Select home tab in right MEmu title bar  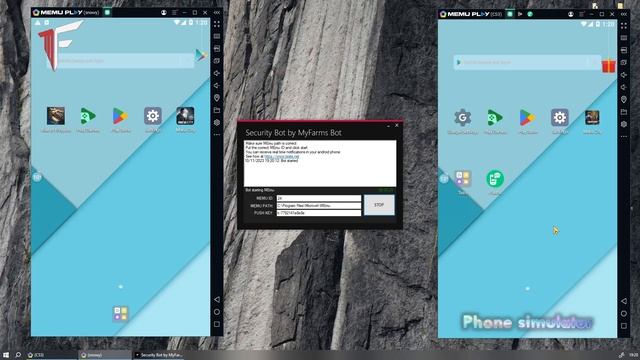pos(510,14)
